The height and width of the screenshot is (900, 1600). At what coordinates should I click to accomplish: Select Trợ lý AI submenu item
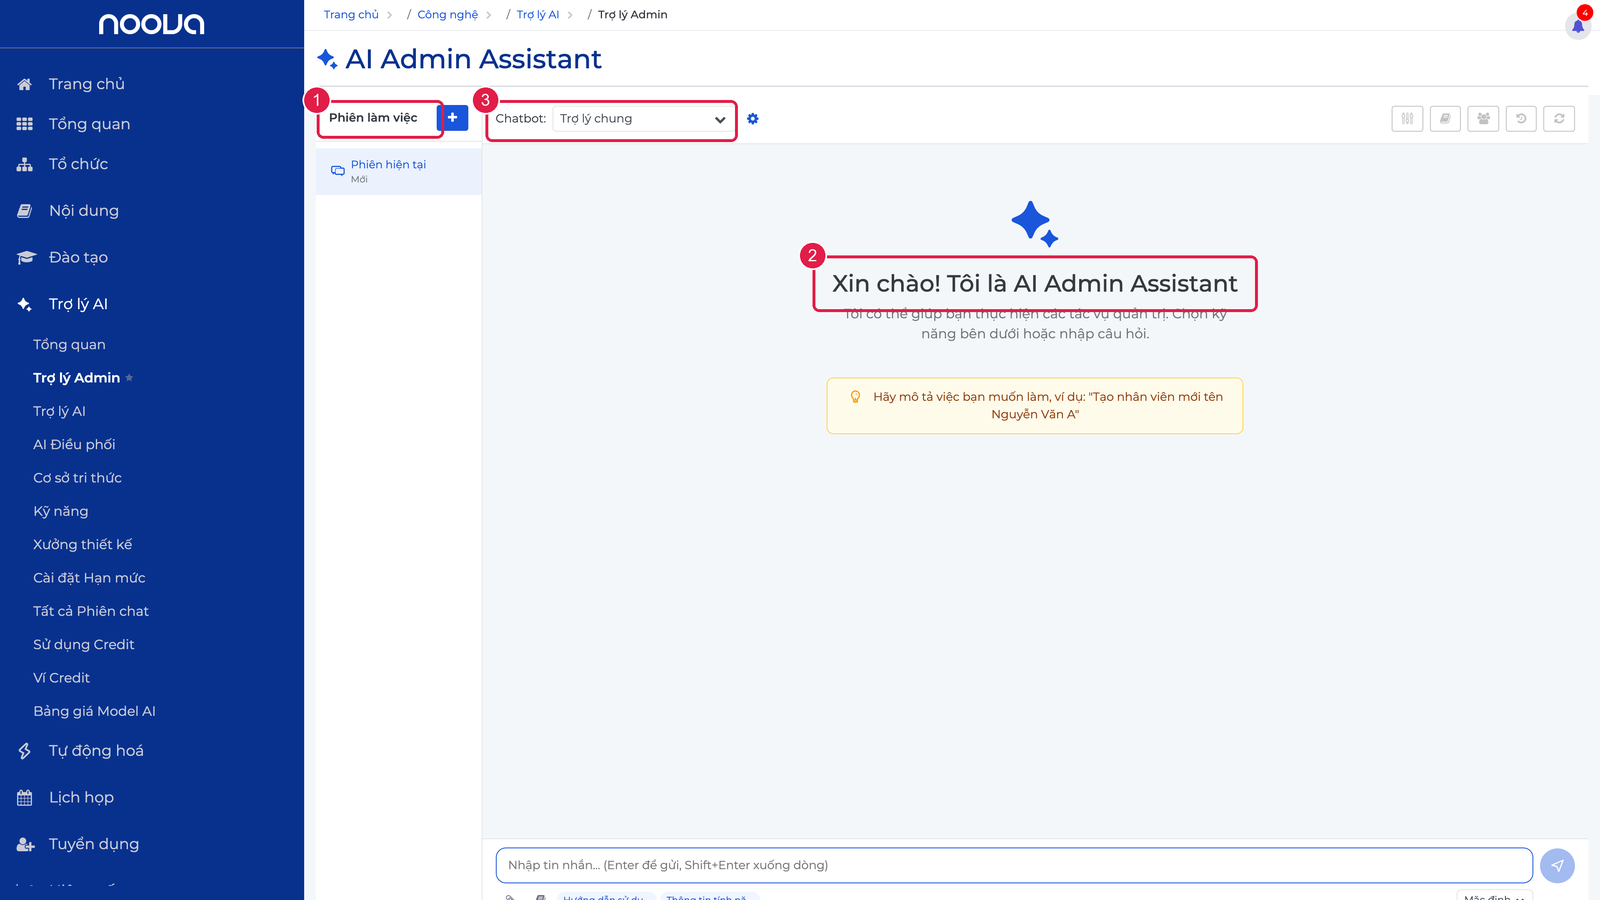coord(59,411)
